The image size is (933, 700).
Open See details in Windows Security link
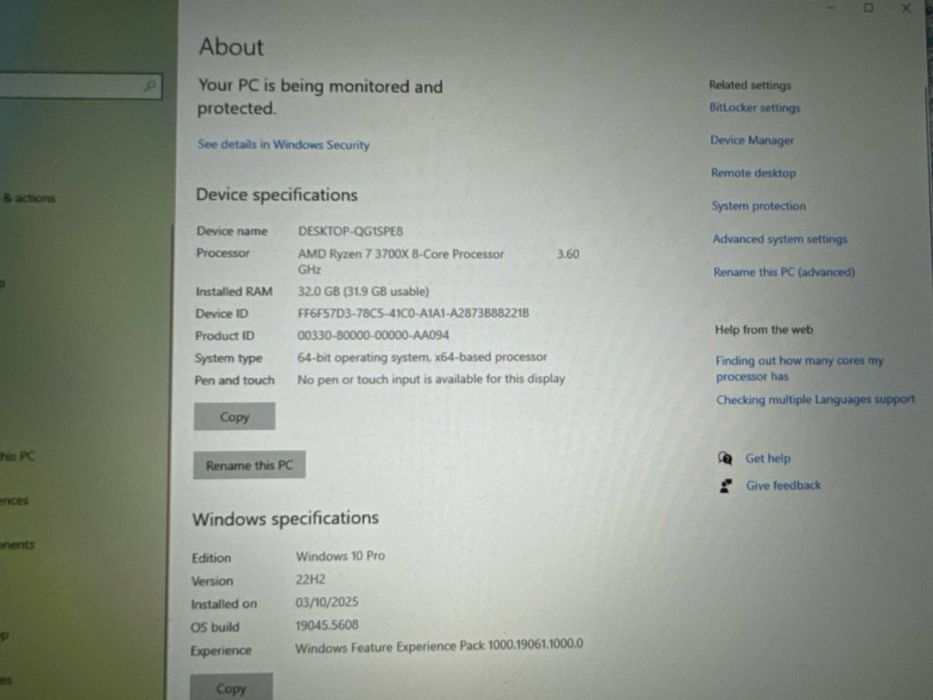point(283,145)
